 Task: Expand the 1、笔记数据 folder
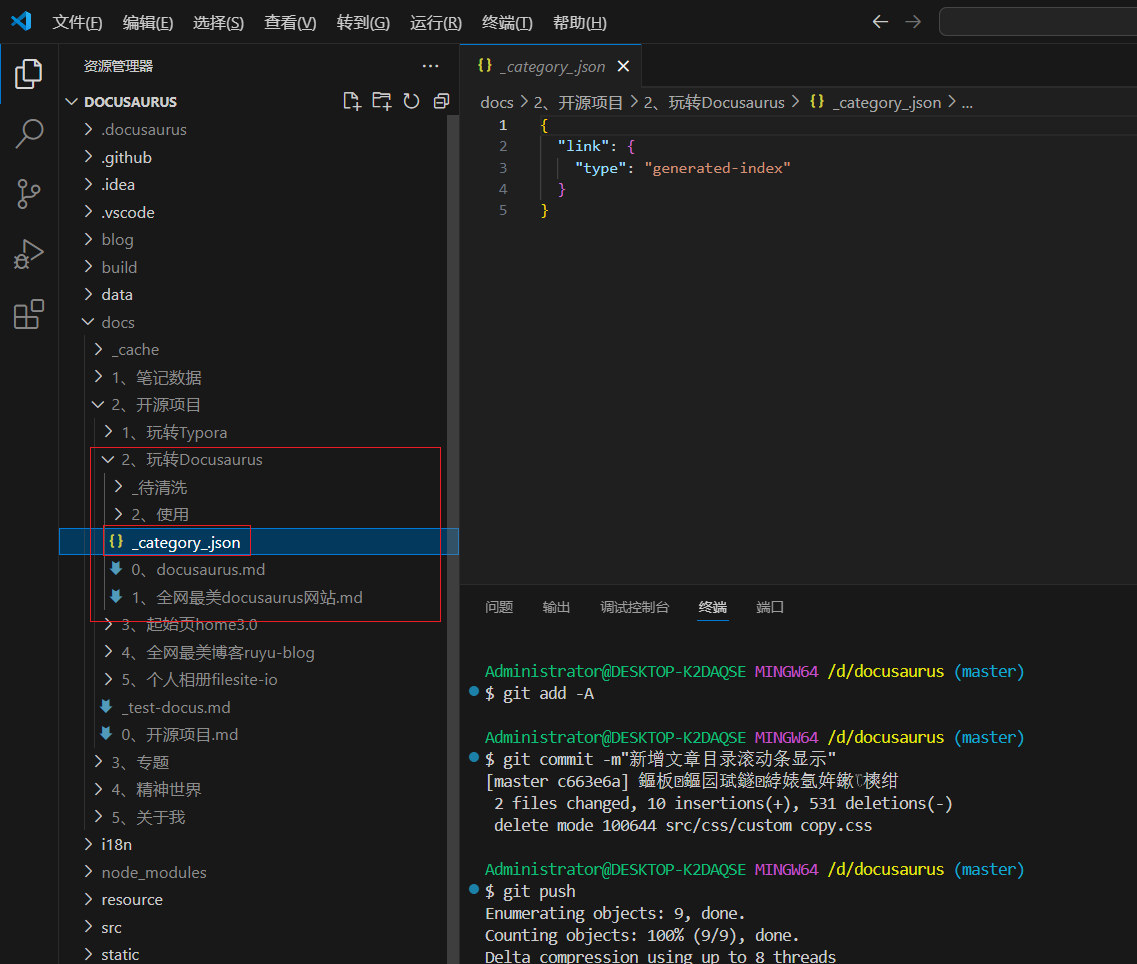[157, 377]
